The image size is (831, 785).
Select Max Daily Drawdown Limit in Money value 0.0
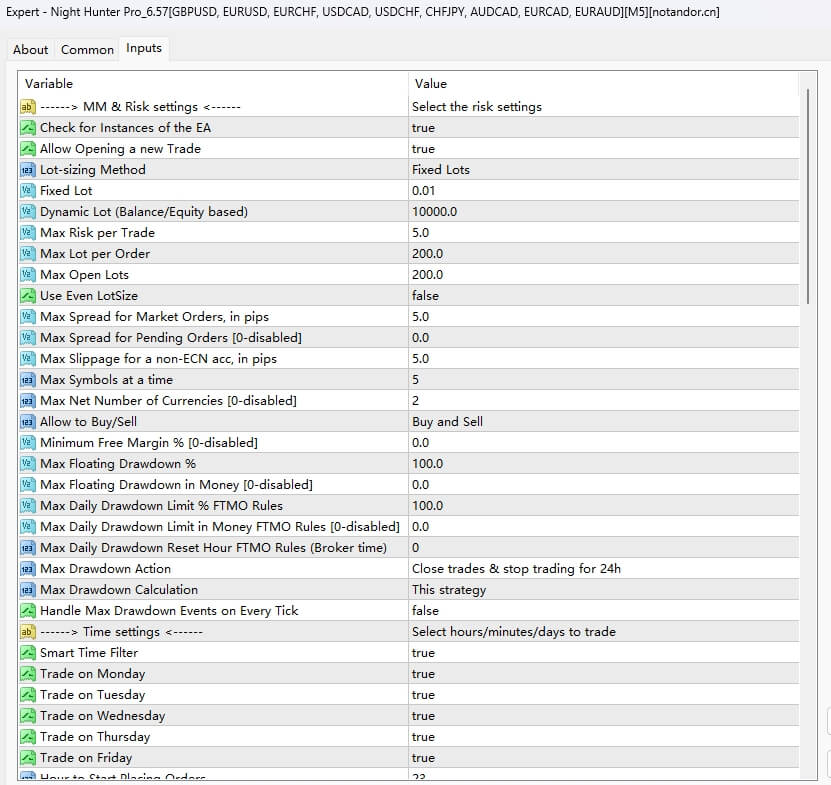604,527
